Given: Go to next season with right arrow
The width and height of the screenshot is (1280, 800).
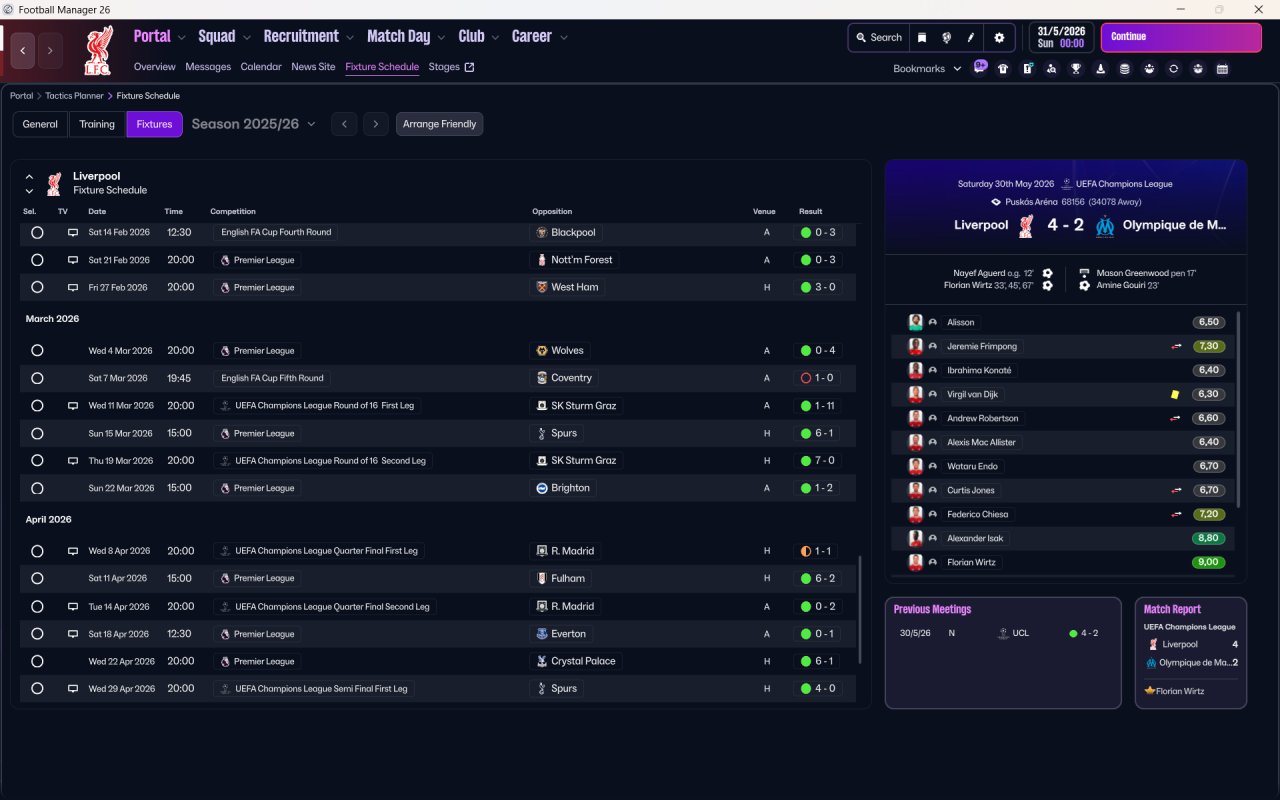Looking at the screenshot, I should 375,124.
